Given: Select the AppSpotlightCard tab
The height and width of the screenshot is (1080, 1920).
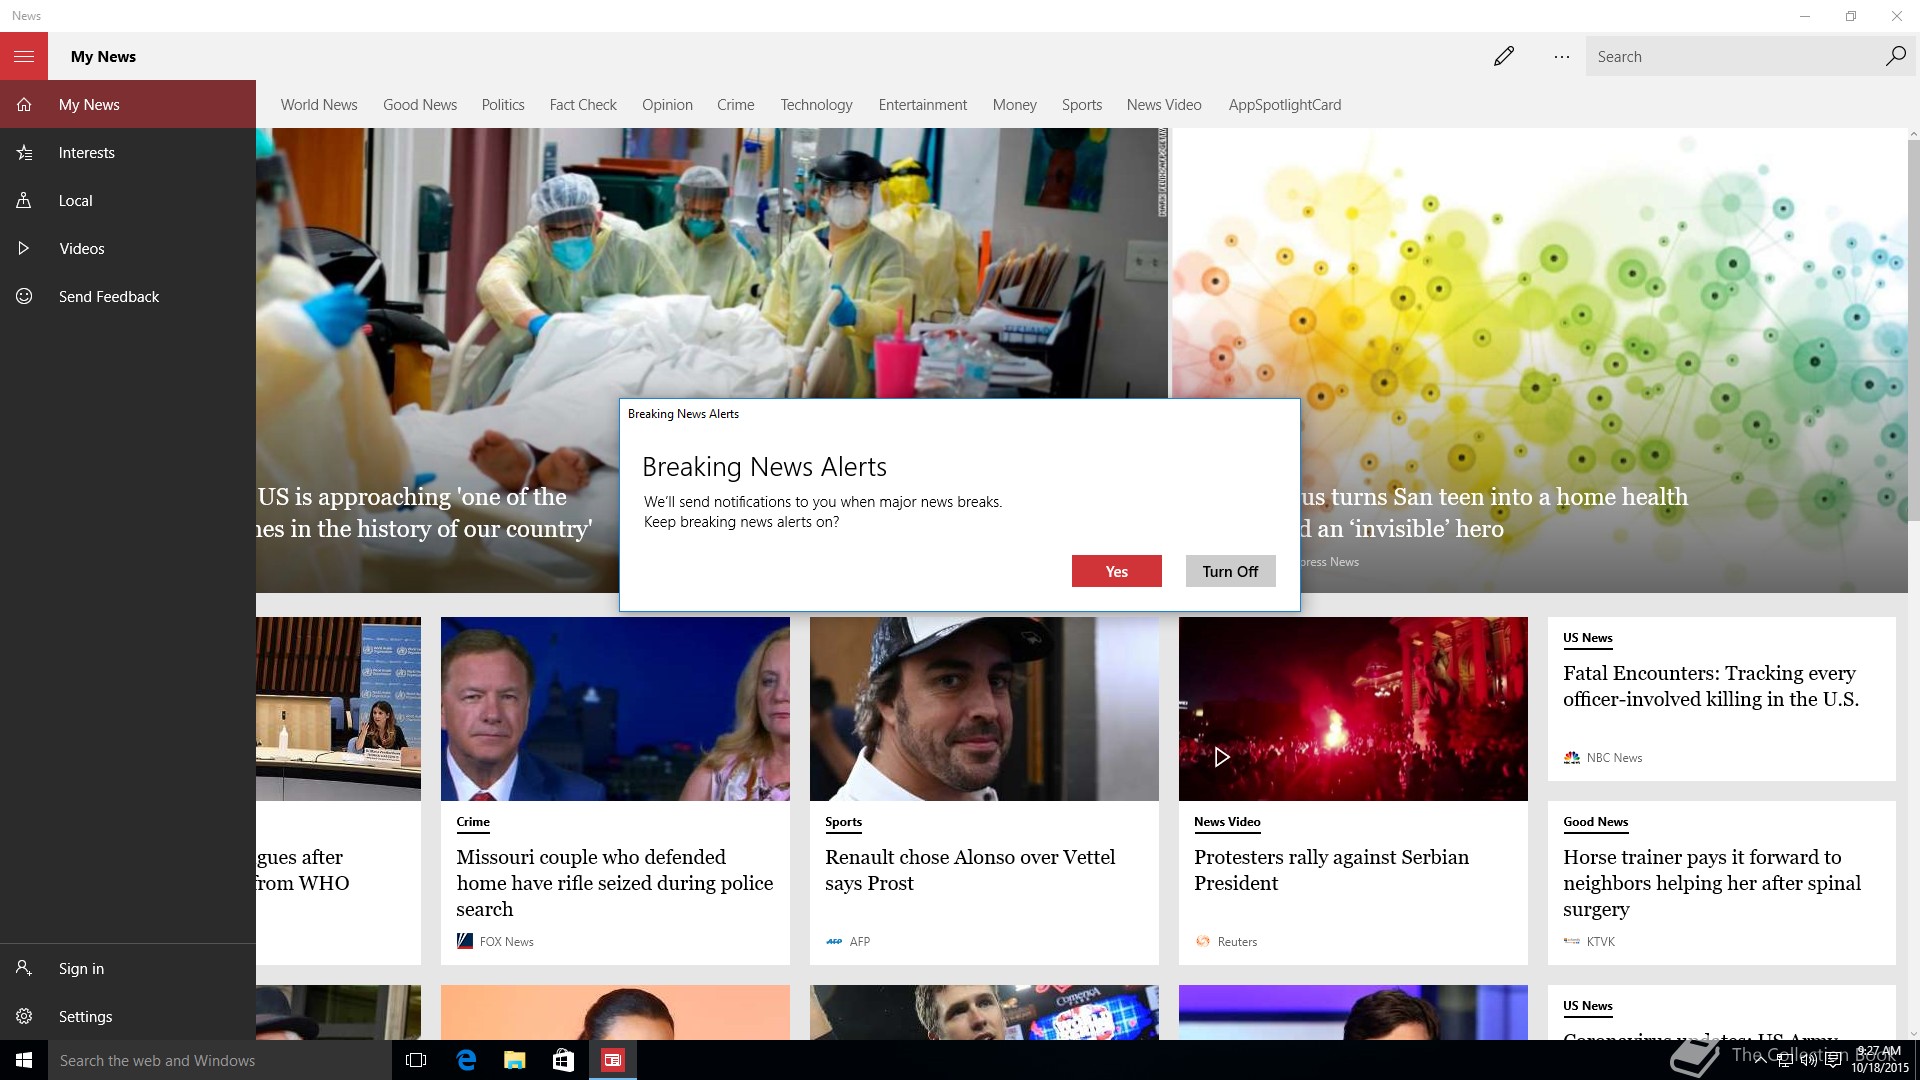Looking at the screenshot, I should [1285, 105].
